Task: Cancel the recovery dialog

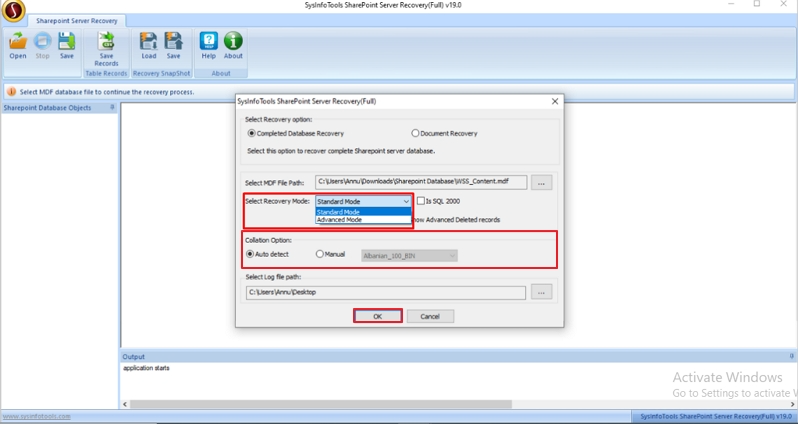Action: (x=430, y=316)
